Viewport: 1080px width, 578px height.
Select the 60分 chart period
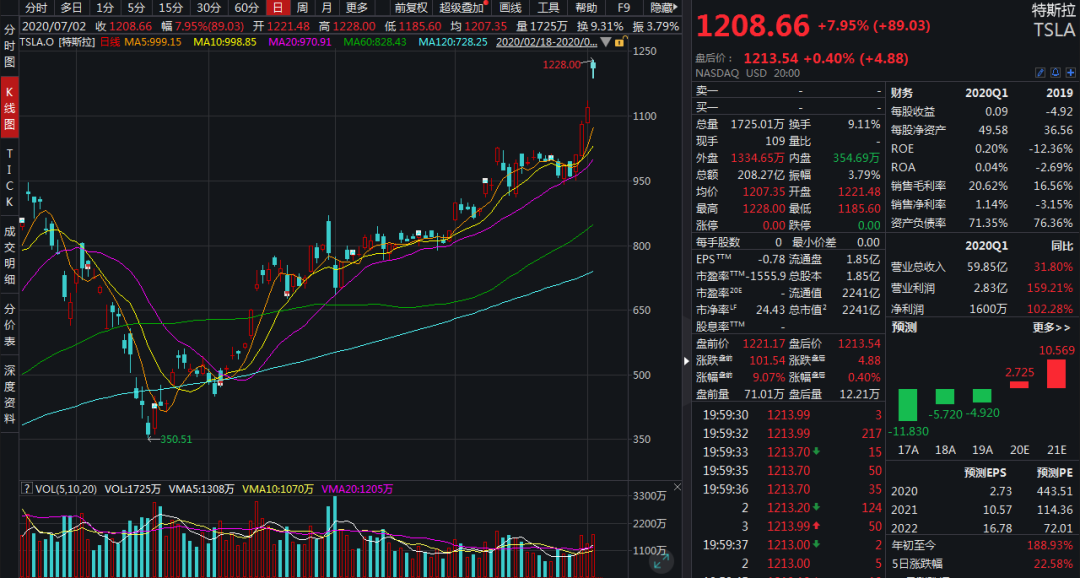[247, 8]
